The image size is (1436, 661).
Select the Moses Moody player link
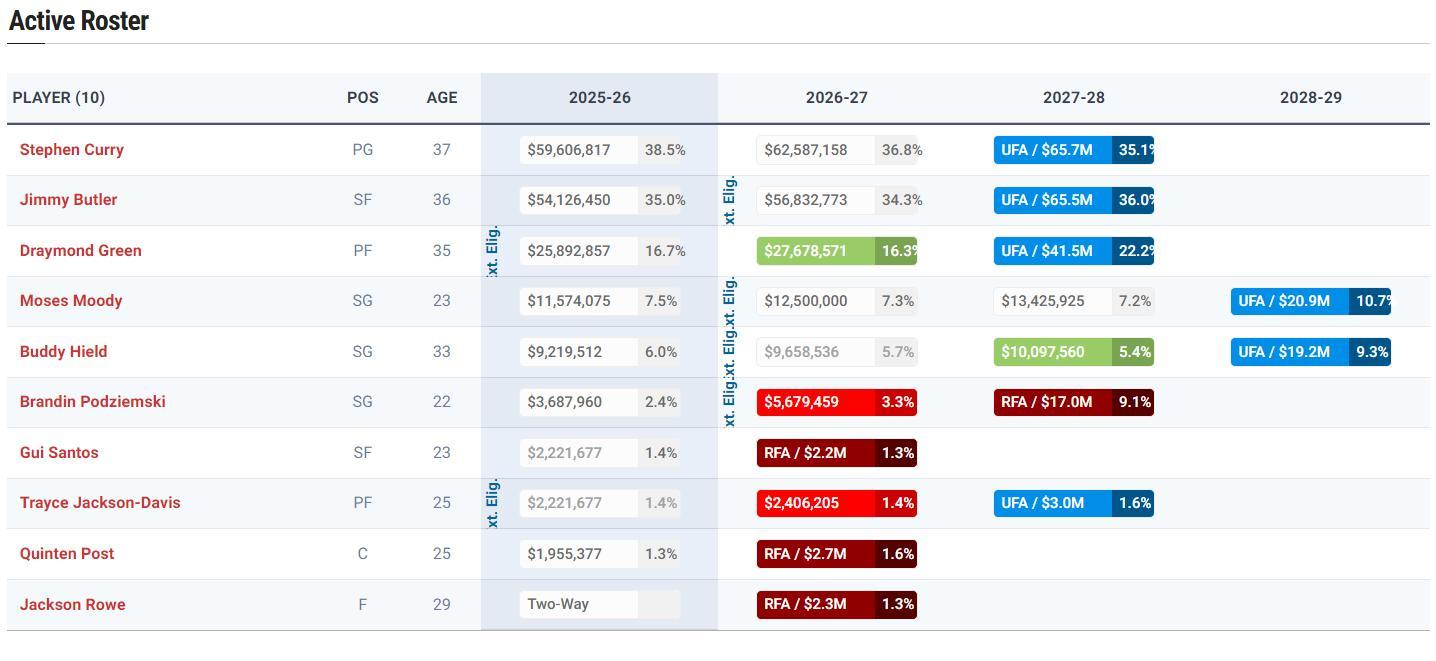click(x=71, y=301)
